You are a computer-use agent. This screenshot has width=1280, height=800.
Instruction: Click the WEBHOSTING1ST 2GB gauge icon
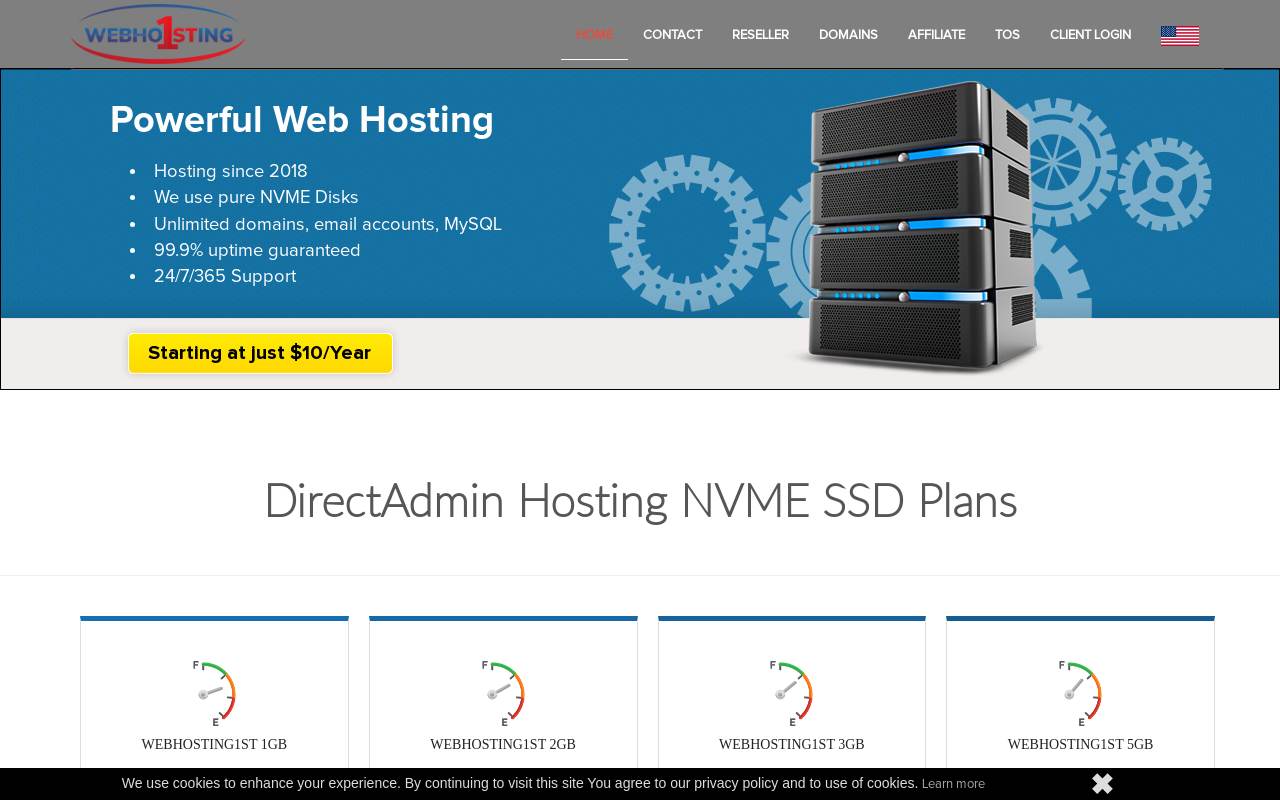(503, 693)
